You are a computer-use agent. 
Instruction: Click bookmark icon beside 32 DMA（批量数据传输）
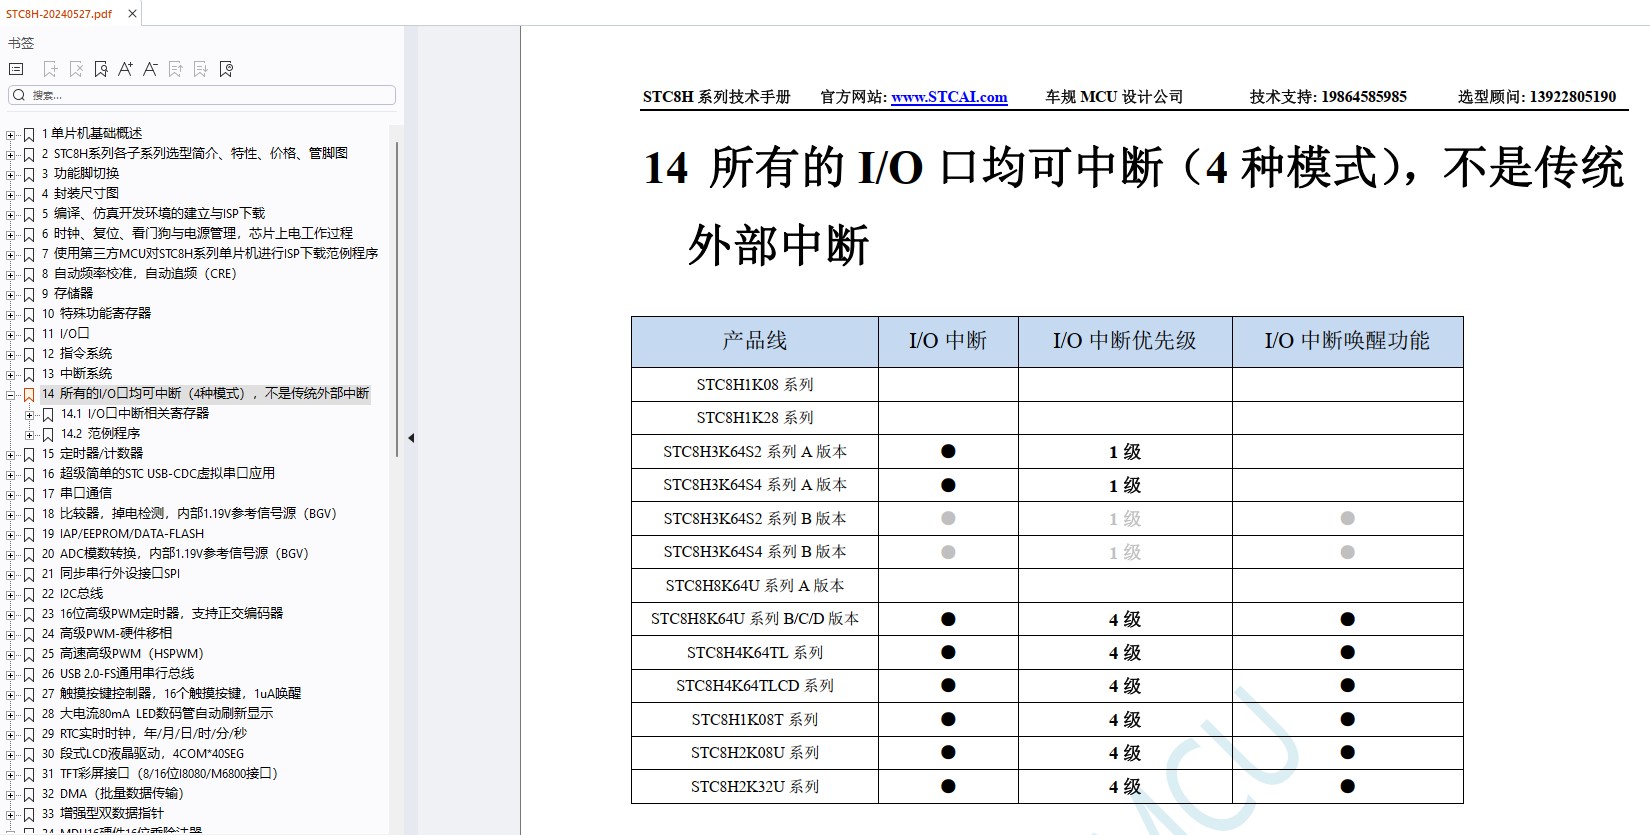[29, 794]
